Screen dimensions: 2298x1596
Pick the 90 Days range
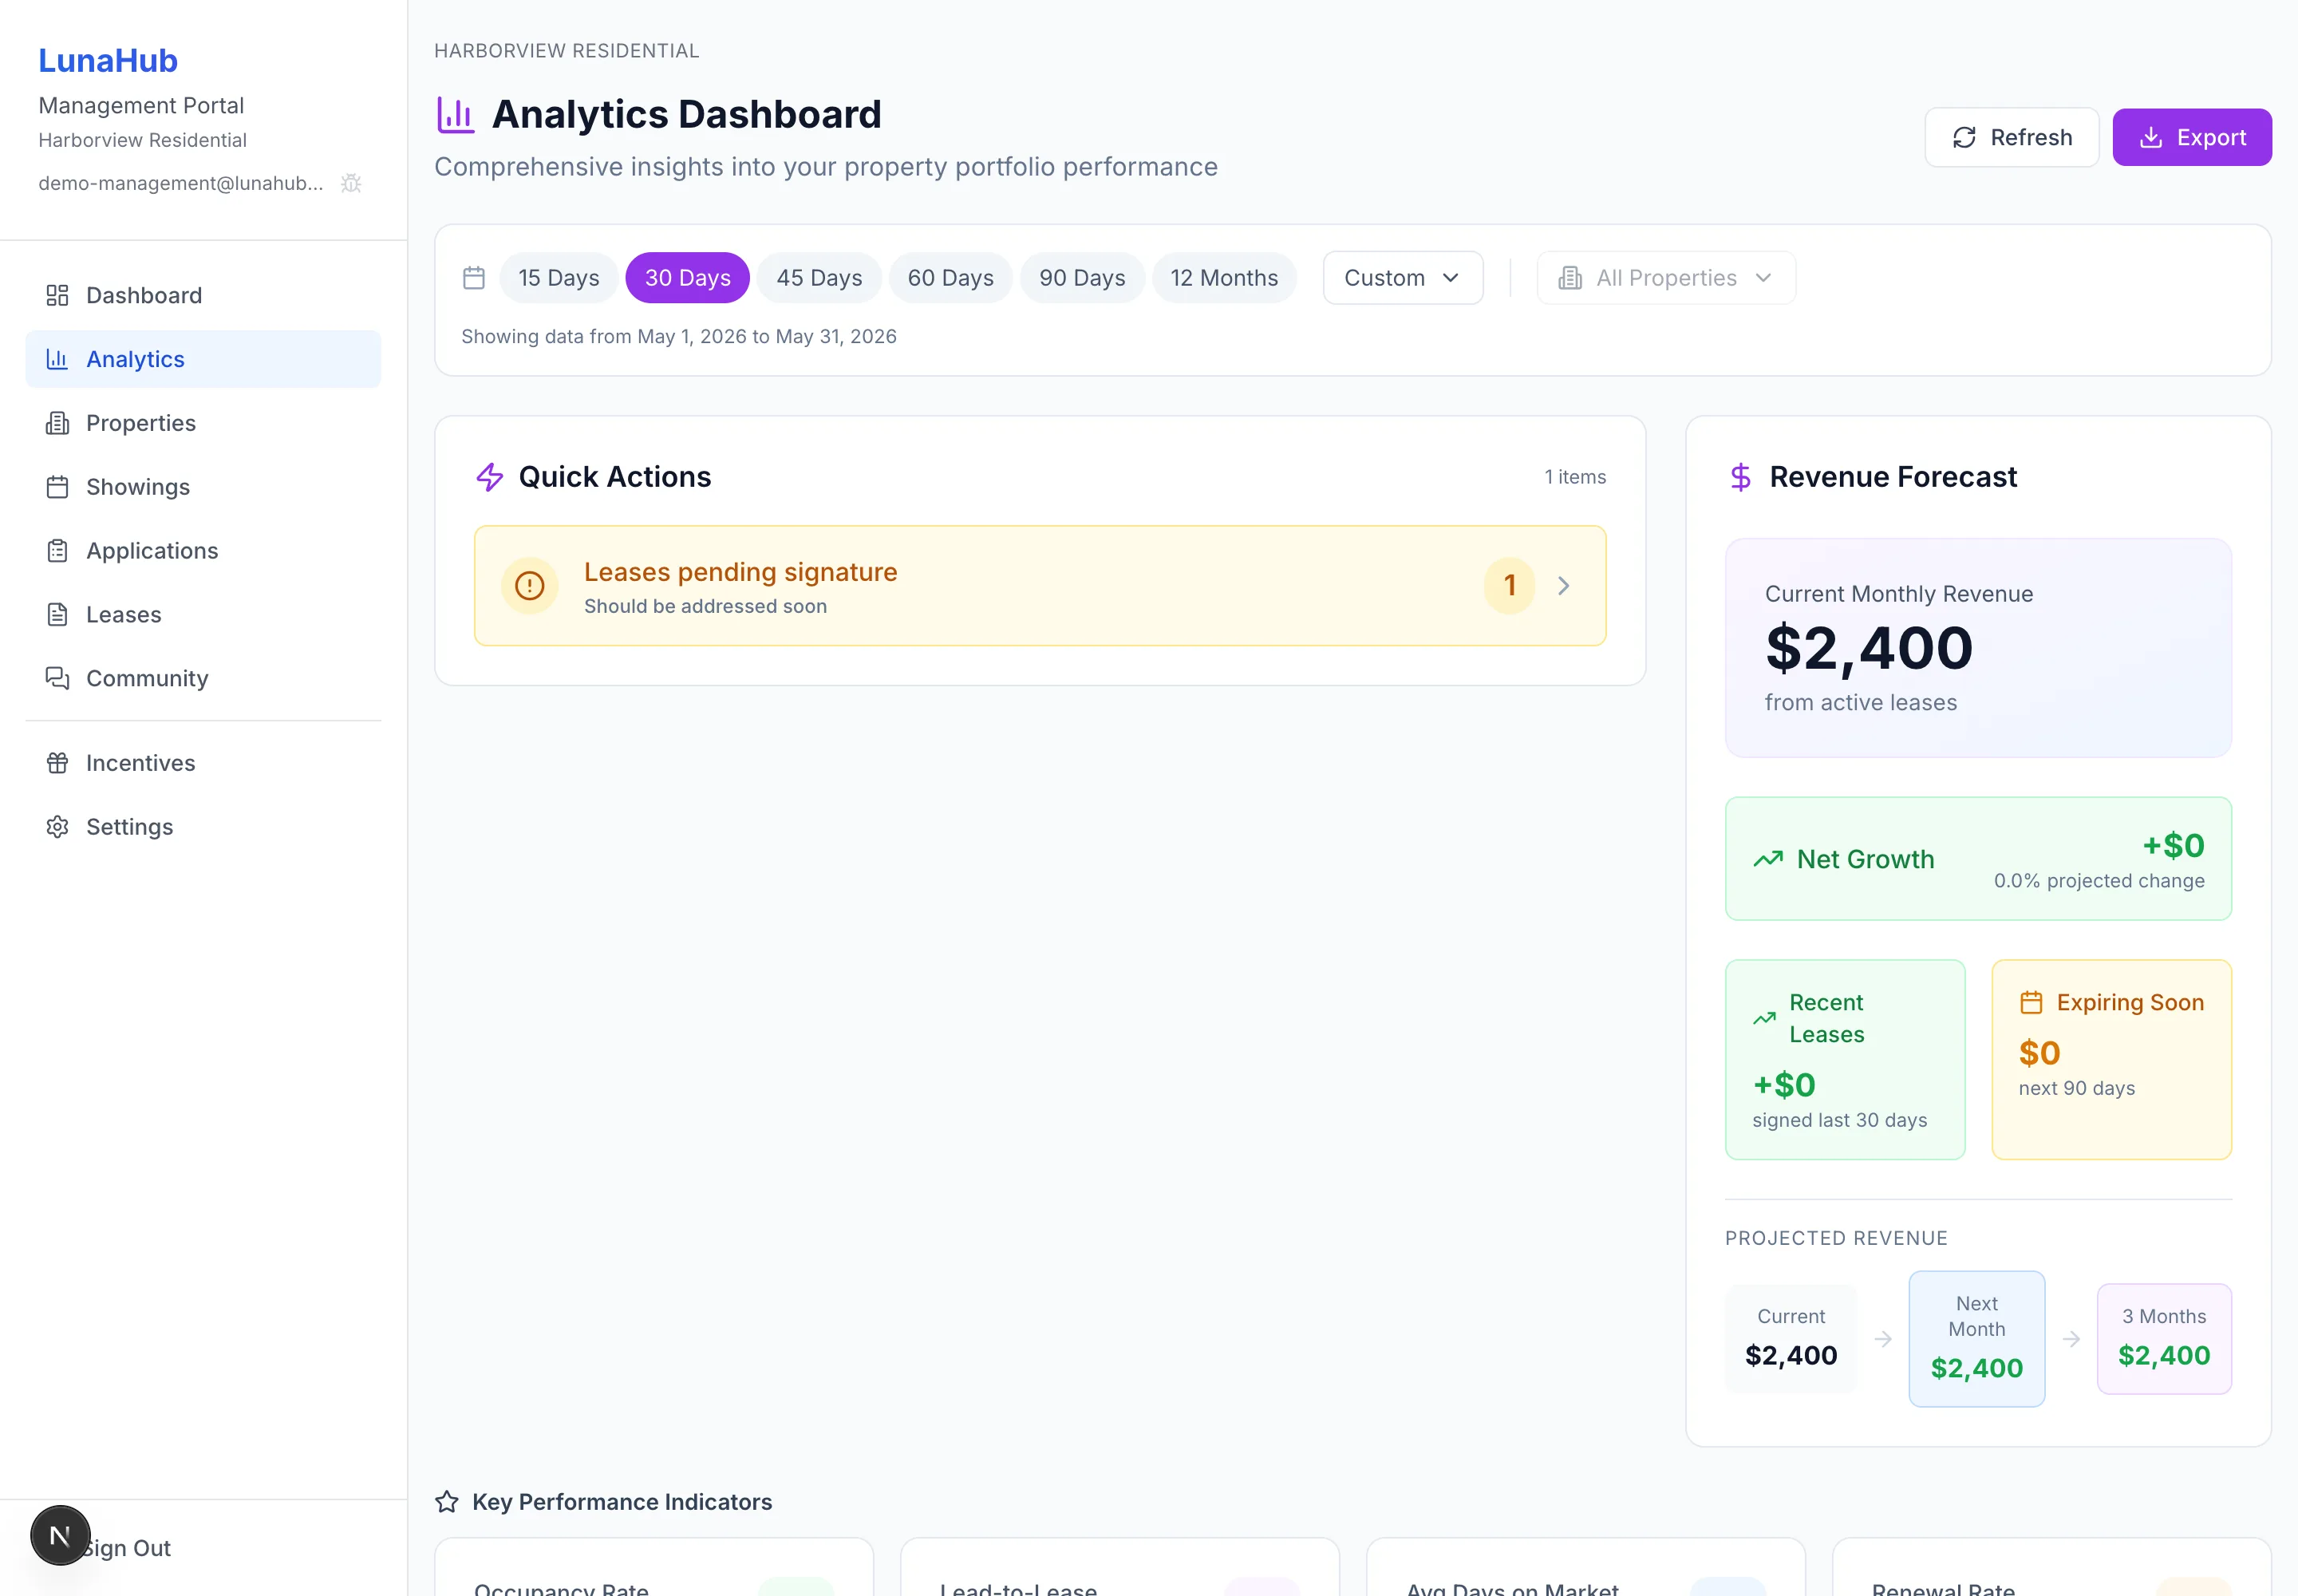click(x=1082, y=278)
